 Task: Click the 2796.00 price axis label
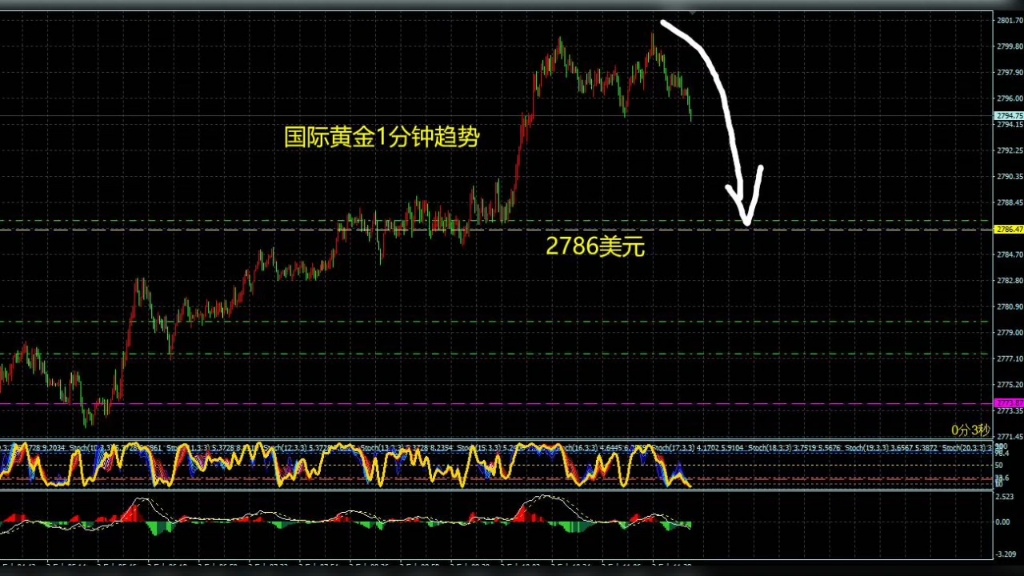[1008, 98]
